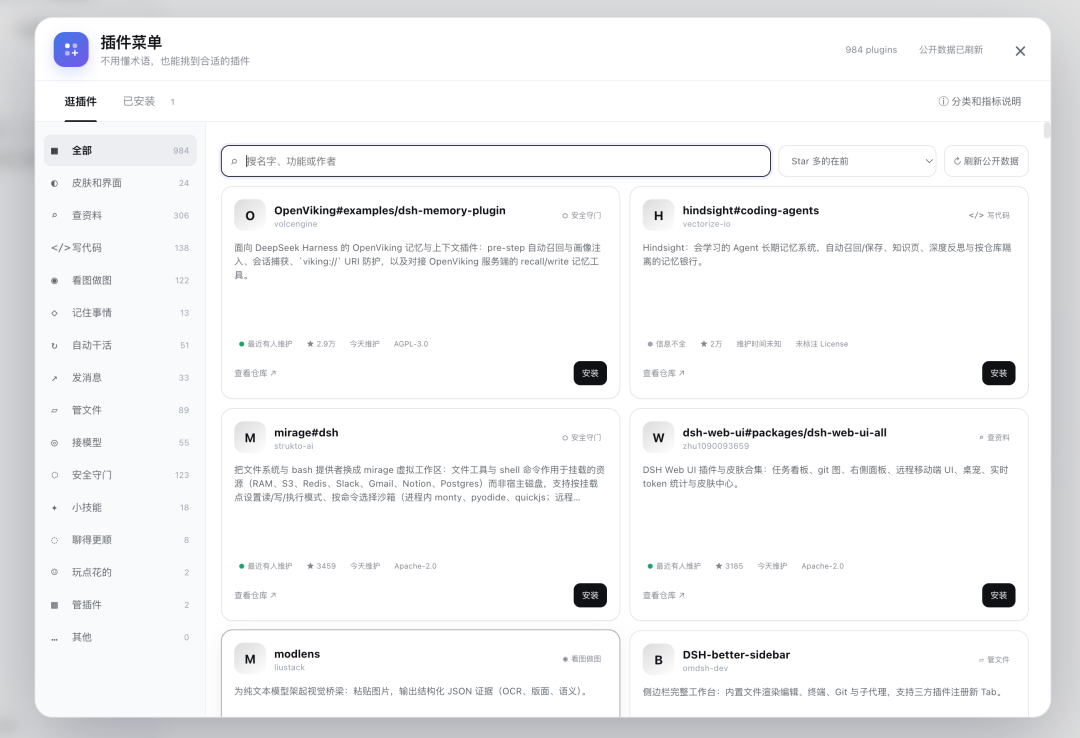The height and width of the screenshot is (738, 1080).
Task: Close the plugin menu dialog
Action: (1020, 51)
